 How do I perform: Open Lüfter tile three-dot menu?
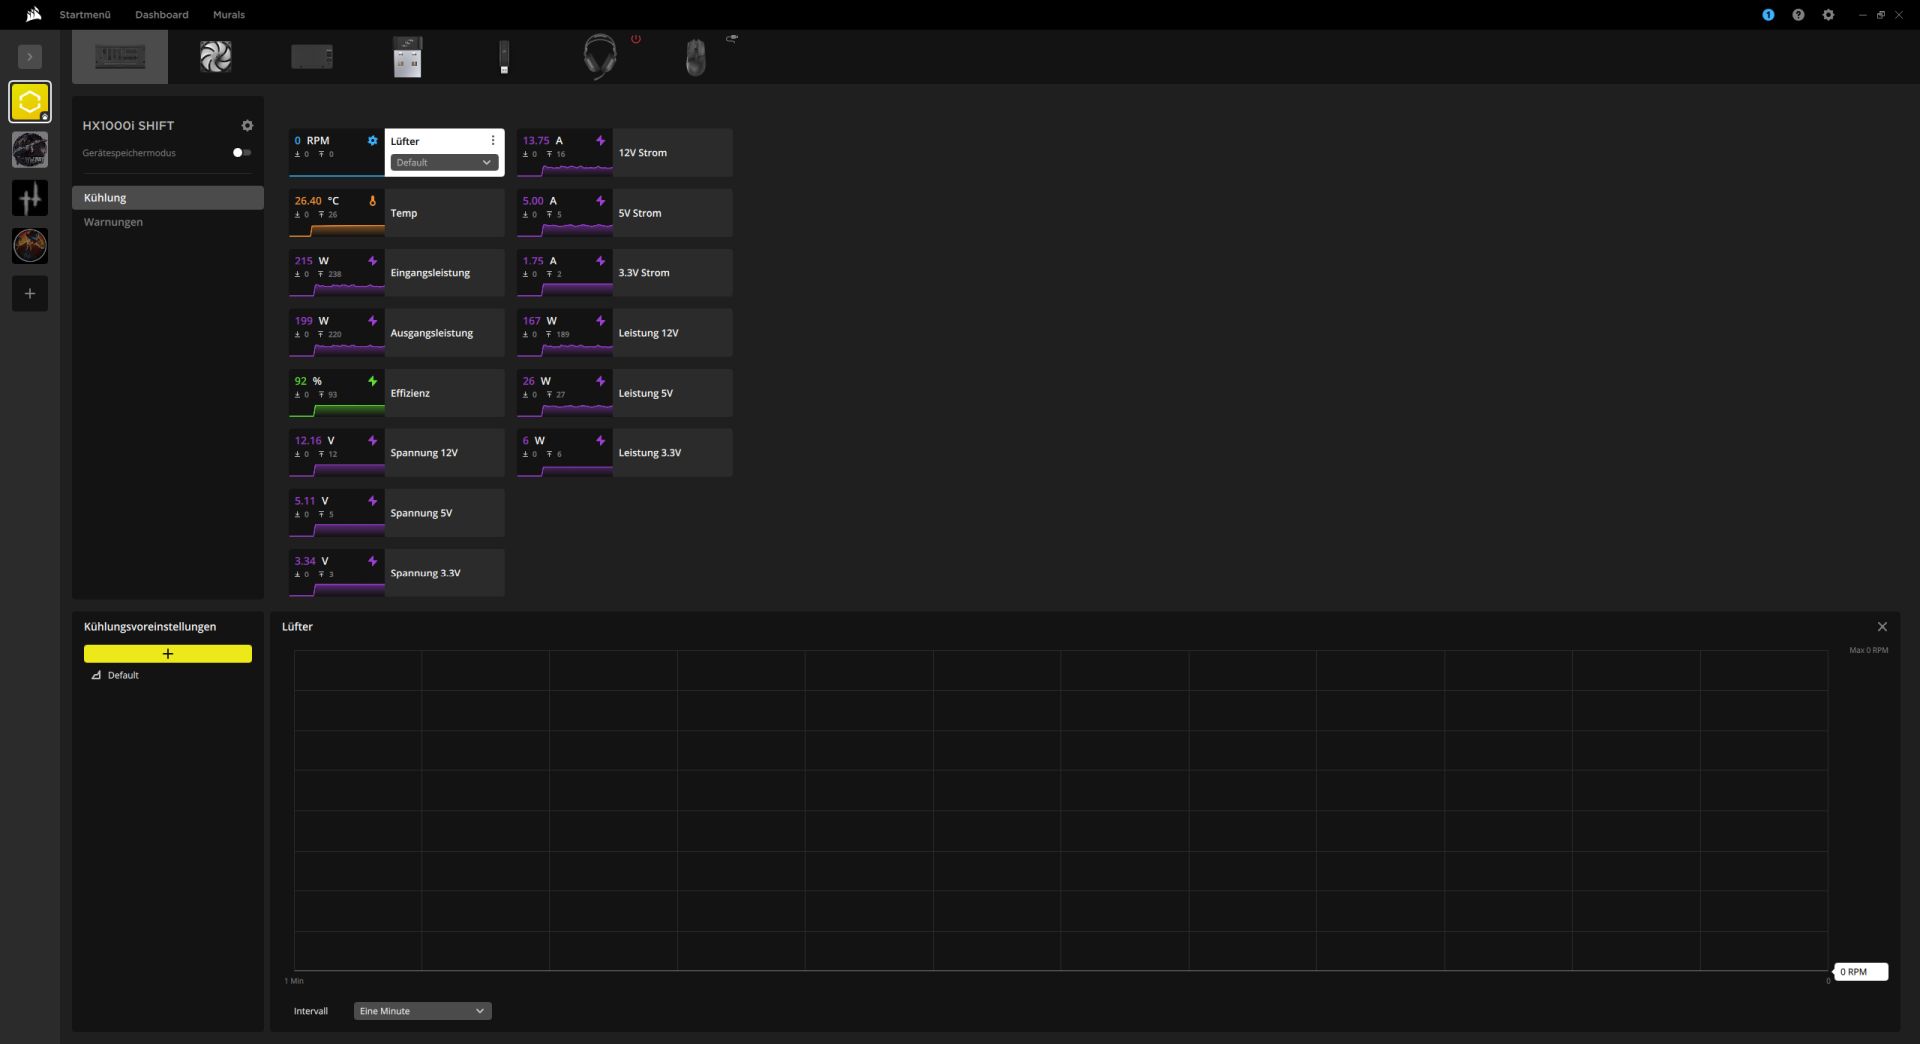493,141
